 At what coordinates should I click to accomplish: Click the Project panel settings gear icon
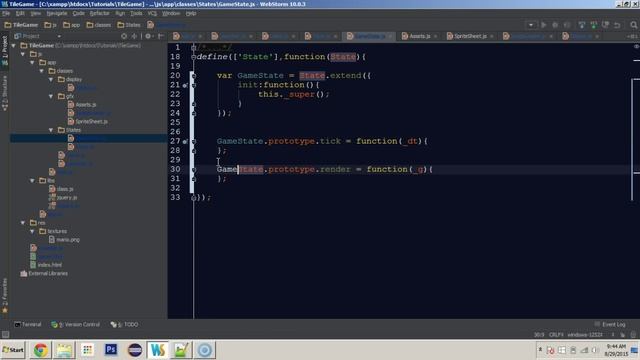pos(148,36)
